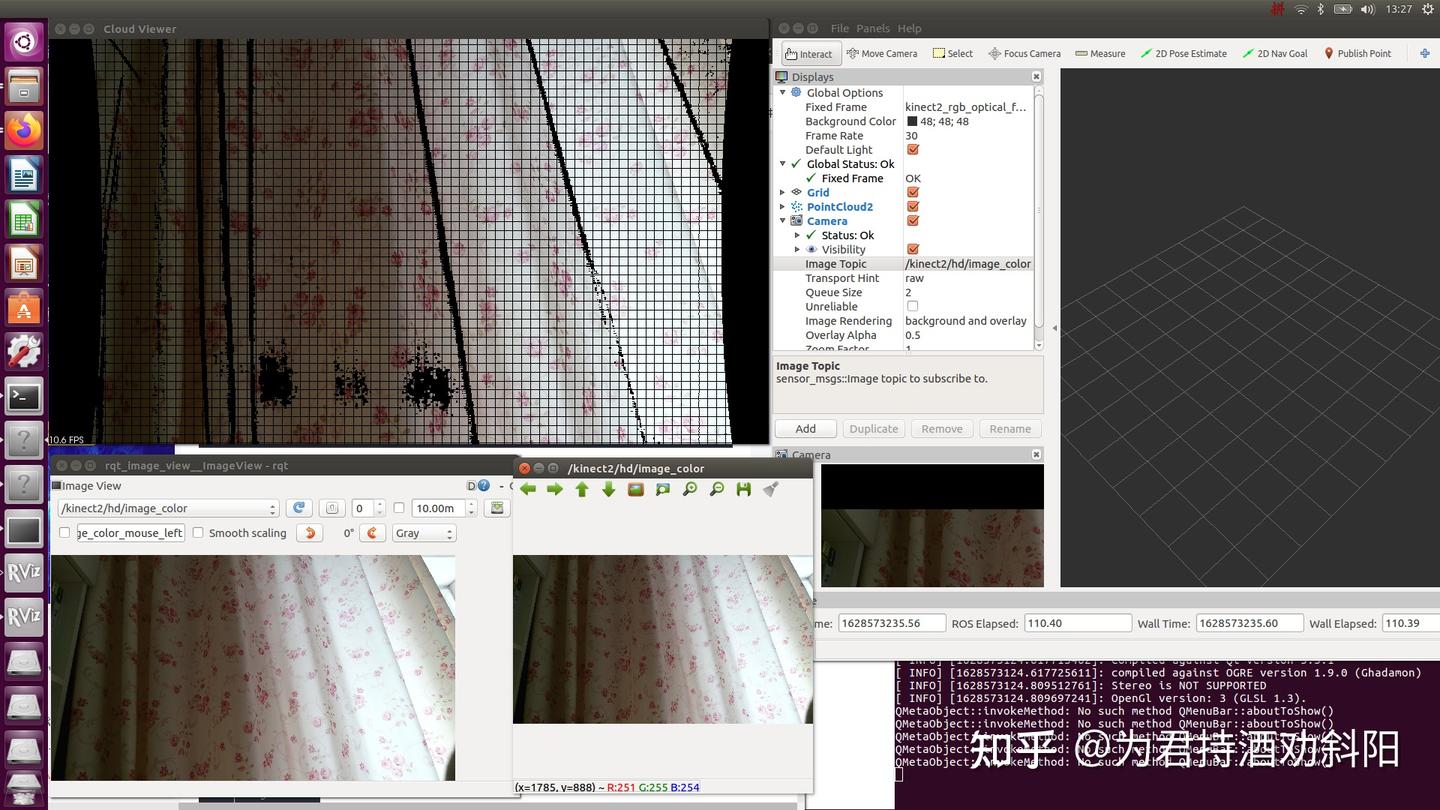This screenshot has height=810, width=1440.
Task: Zoom out using the magnifier icon
Action: [x=715, y=489]
